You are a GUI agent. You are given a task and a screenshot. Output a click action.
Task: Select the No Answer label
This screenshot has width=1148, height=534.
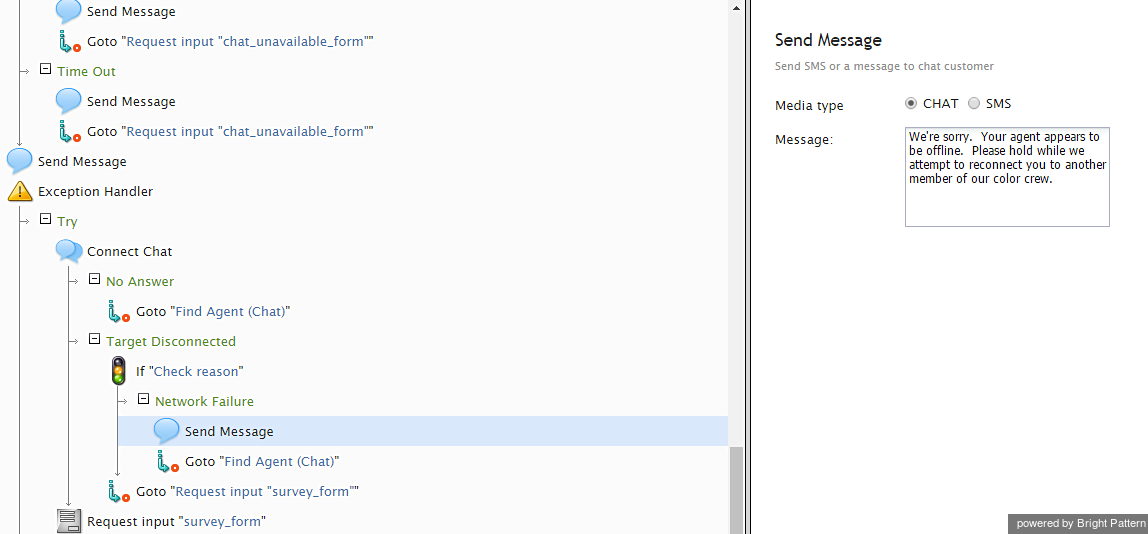pyautogui.click(x=140, y=282)
